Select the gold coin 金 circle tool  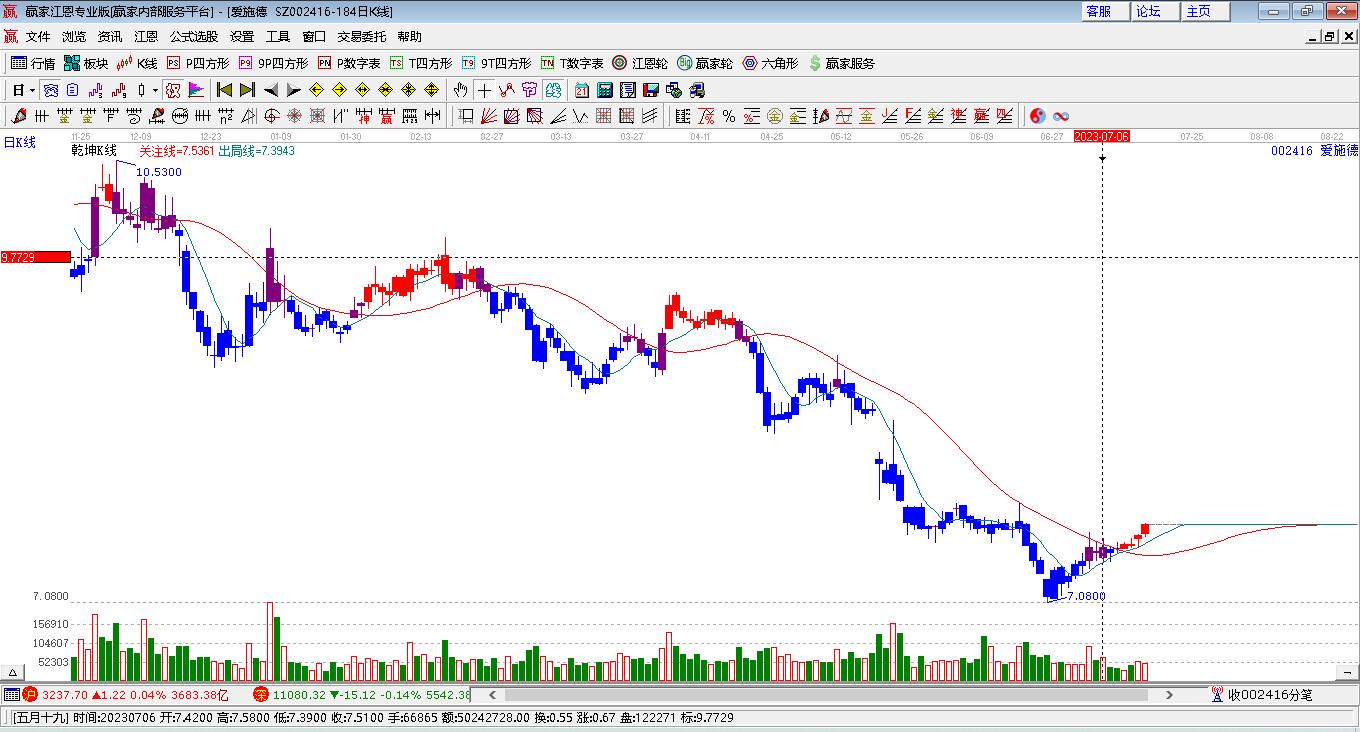(x=775, y=116)
